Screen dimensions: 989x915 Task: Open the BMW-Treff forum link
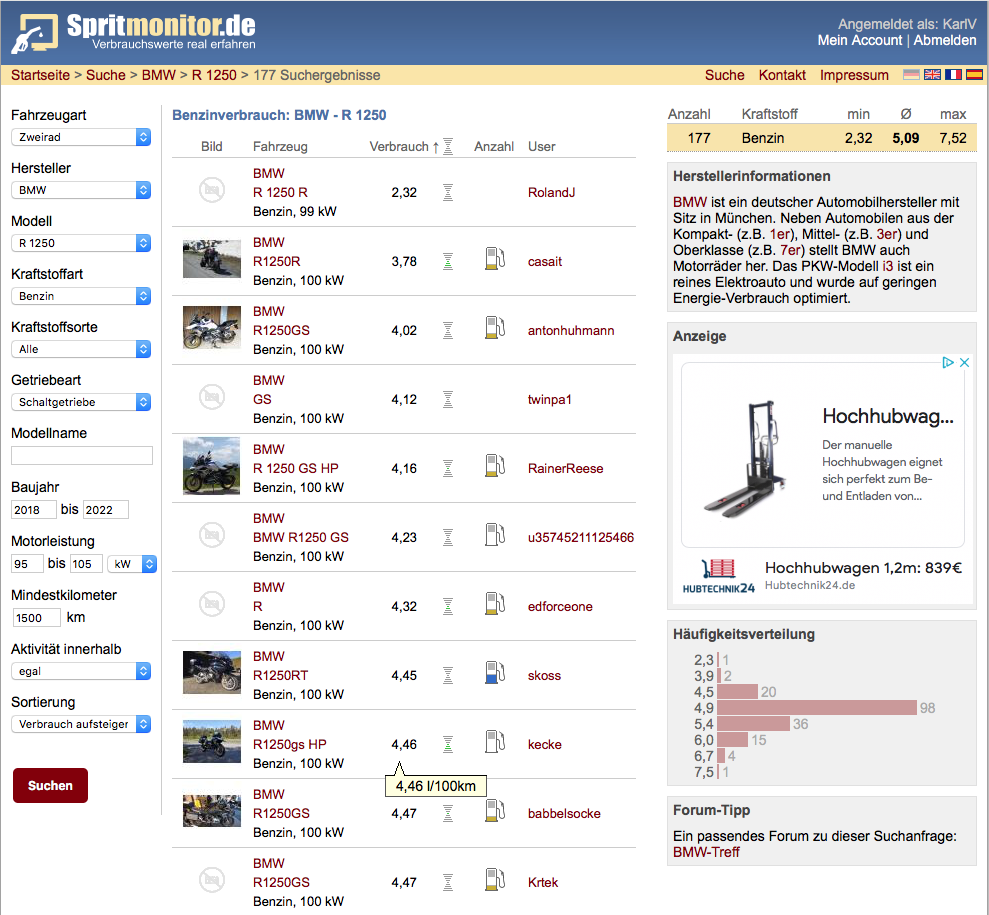click(x=706, y=852)
